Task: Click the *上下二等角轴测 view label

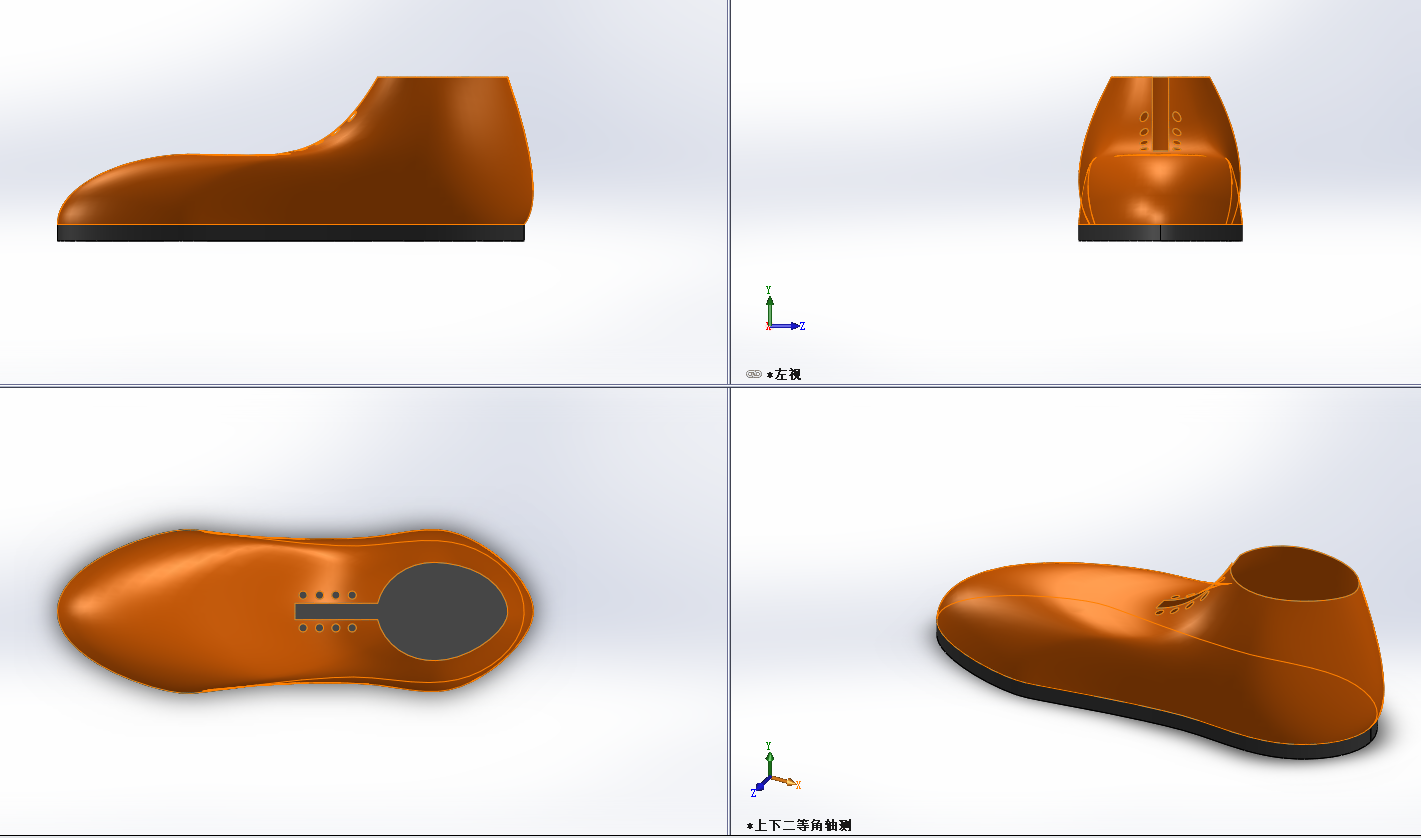Action: click(x=799, y=825)
